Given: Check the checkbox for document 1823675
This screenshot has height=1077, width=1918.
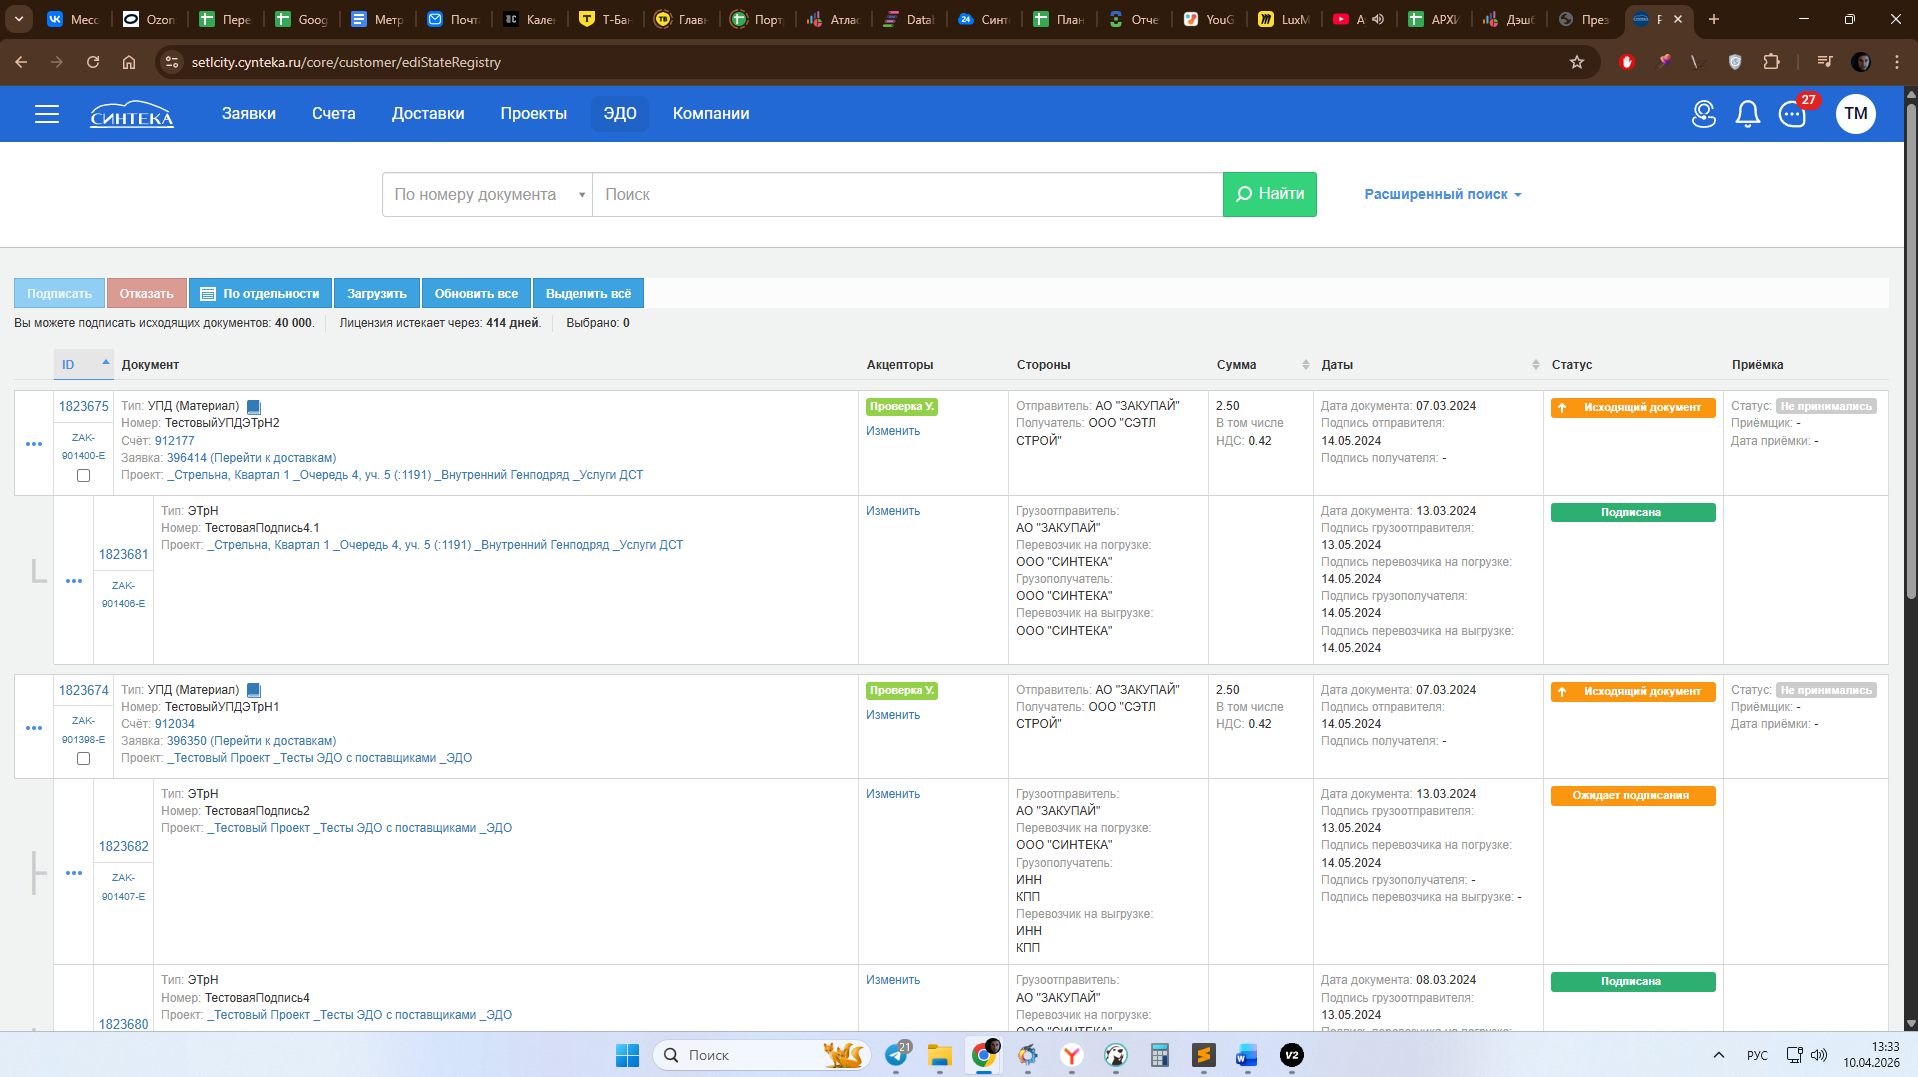Looking at the screenshot, I should [83, 476].
